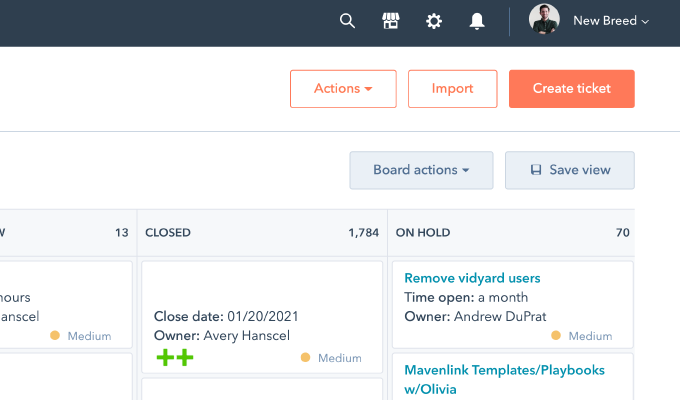The image size is (680, 400).
Task: Open the search magnifier icon
Action: pos(347,21)
